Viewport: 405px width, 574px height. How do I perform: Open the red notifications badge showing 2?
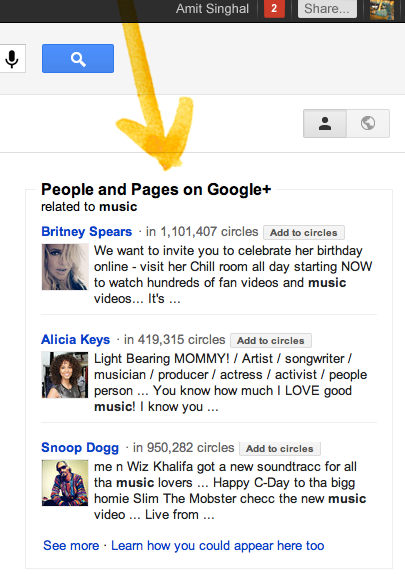coord(274,8)
